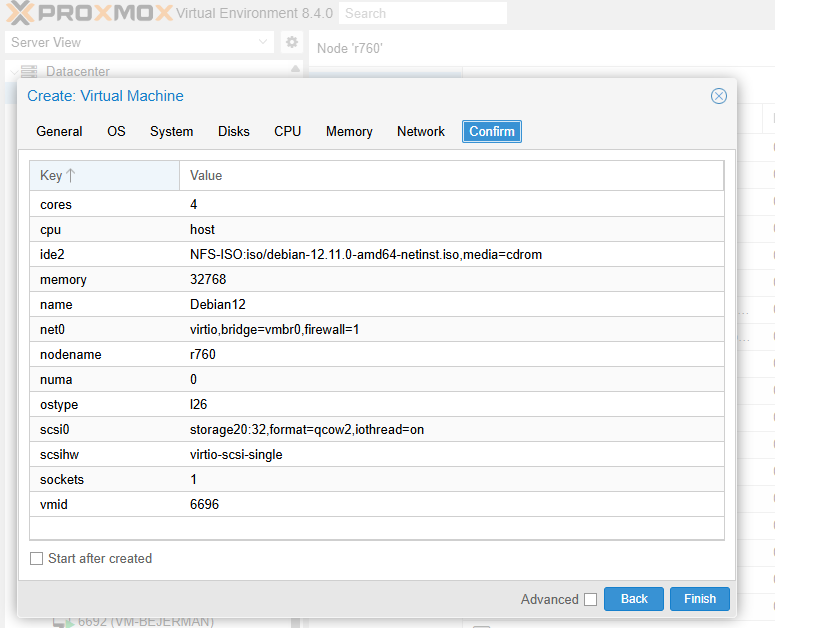Viewport: 819px width, 628px height.
Task: Collapse the Datacenter tree node
Action: (12, 72)
